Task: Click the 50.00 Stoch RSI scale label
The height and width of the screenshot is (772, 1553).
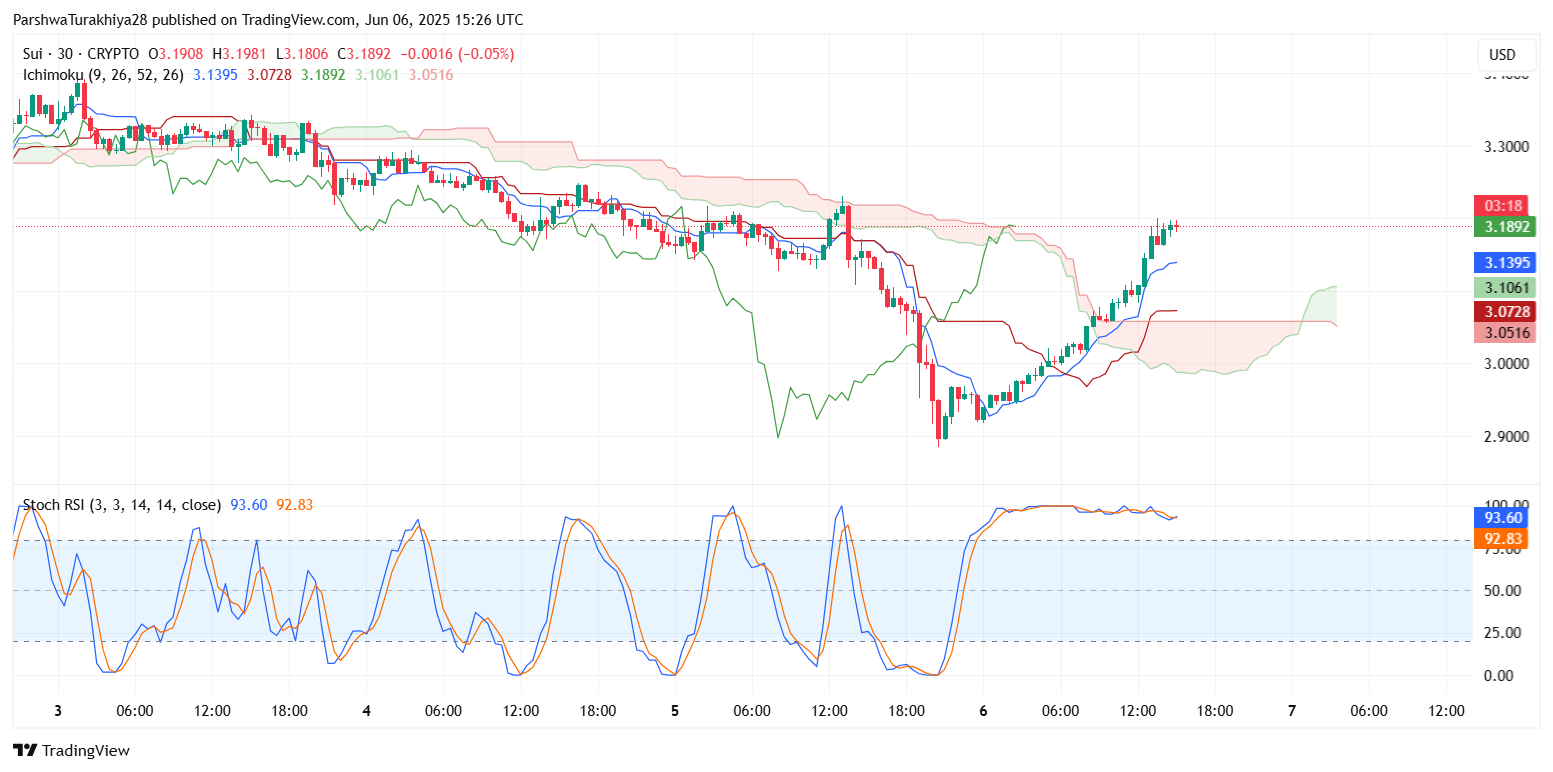Action: click(1504, 590)
